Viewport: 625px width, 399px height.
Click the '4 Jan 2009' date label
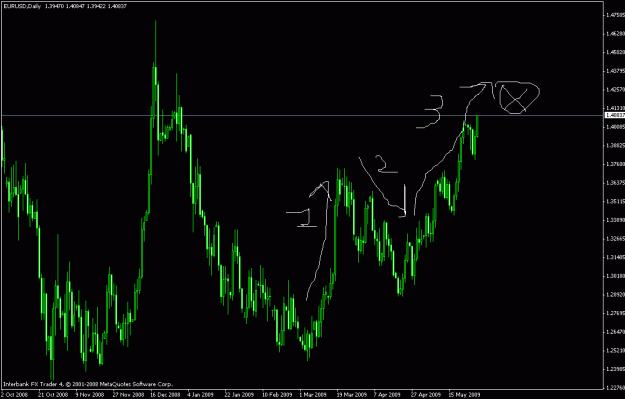coord(201,395)
